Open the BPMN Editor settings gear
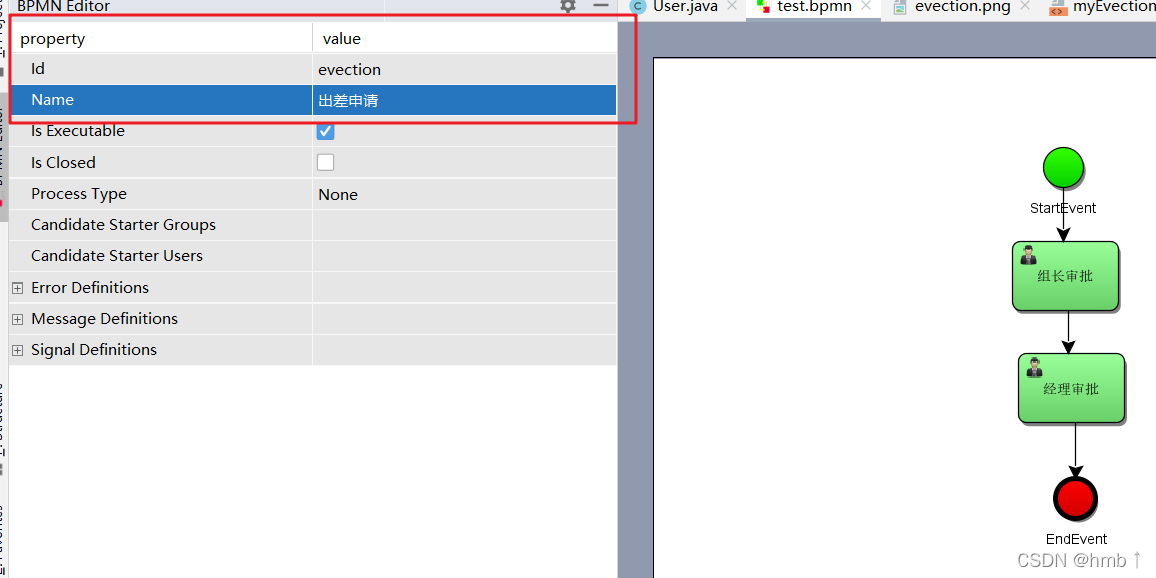 (567, 6)
